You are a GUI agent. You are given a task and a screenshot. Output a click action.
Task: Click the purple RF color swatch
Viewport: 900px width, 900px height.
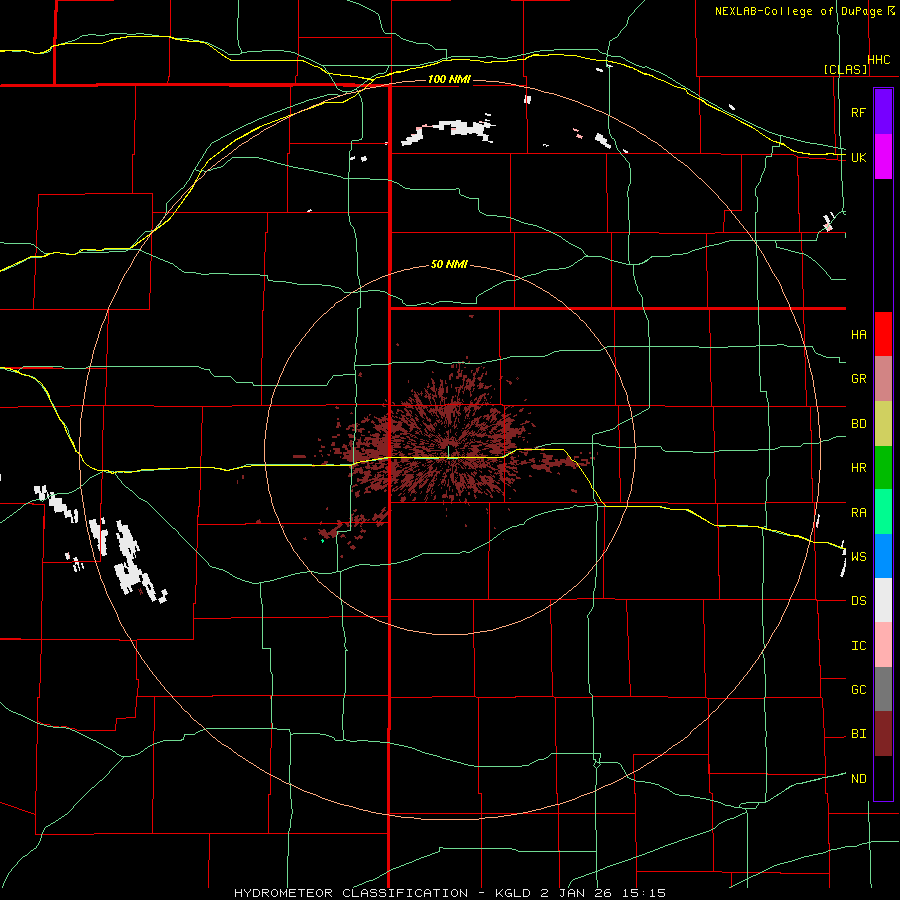[883, 112]
